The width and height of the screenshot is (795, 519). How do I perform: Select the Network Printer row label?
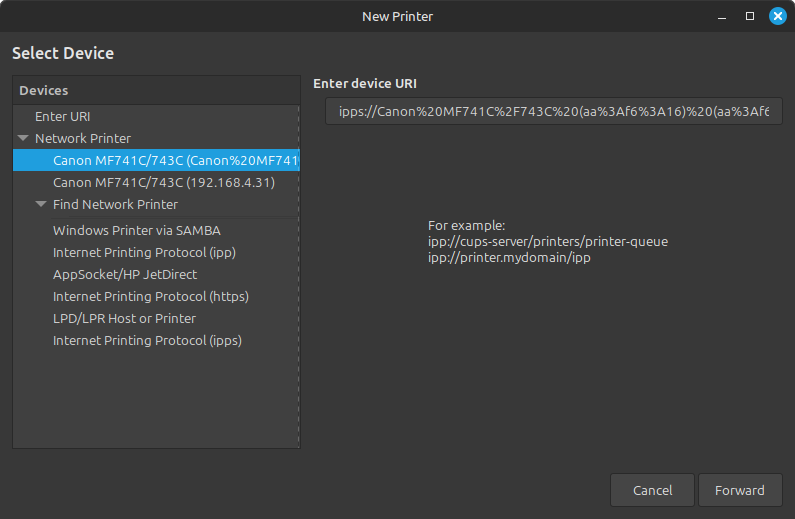pos(83,138)
